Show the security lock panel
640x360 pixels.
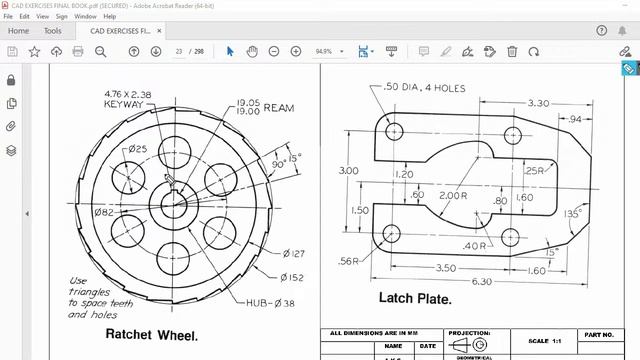11,80
